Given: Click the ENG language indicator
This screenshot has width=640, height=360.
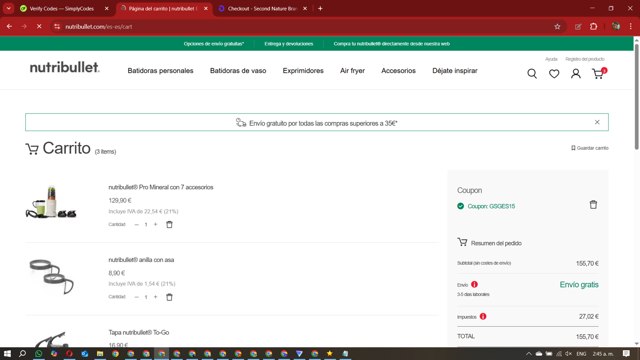Looking at the screenshot, I should 581,353.
